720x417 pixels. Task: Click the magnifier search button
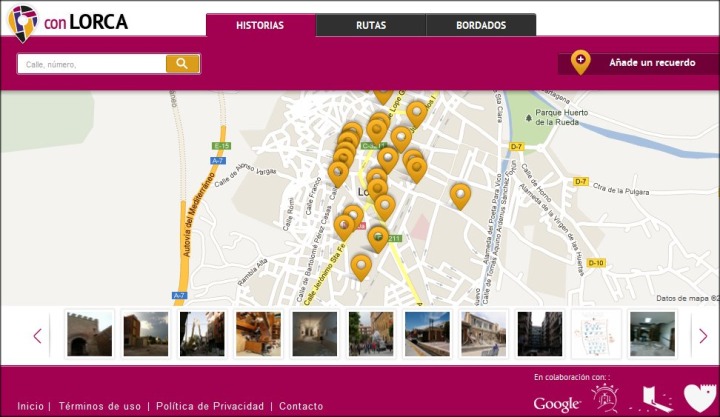coord(182,64)
